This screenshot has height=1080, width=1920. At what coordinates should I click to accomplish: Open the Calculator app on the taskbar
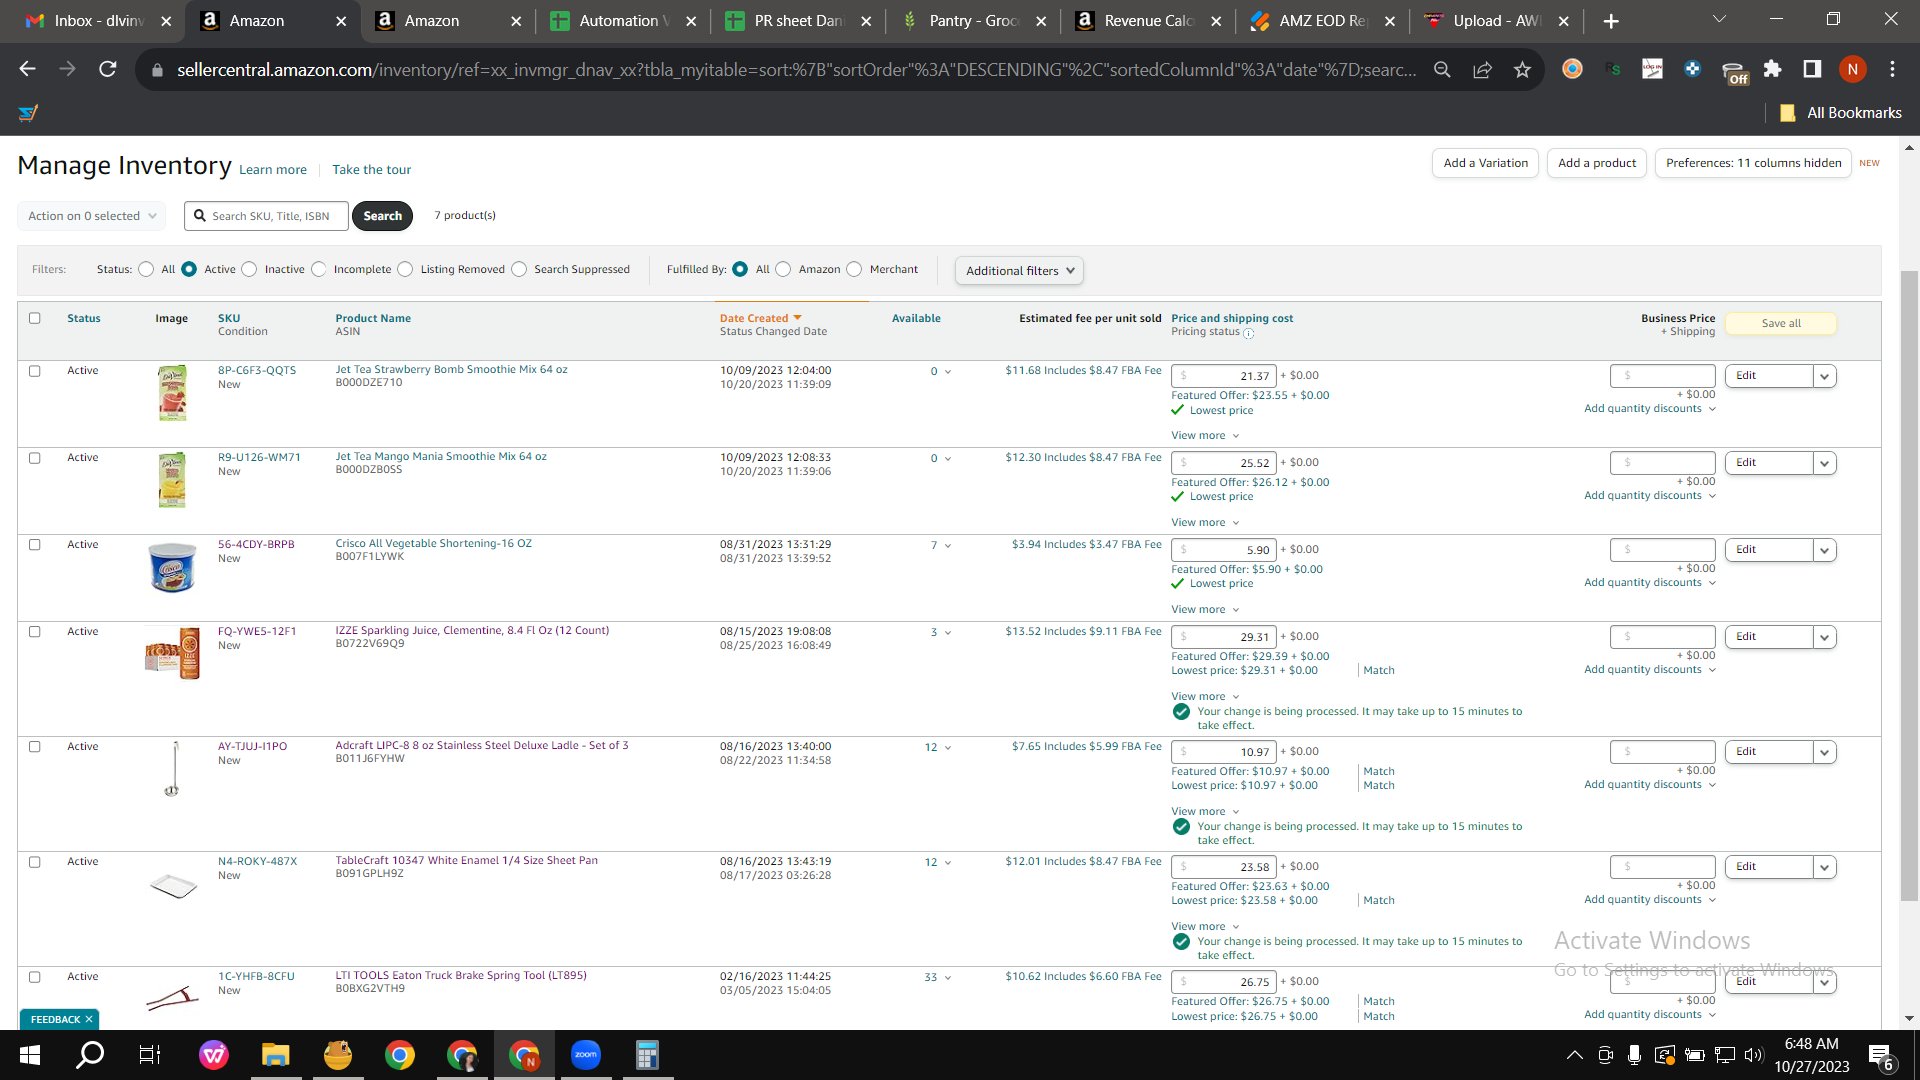pyautogui.click(x=647, y=1055)
